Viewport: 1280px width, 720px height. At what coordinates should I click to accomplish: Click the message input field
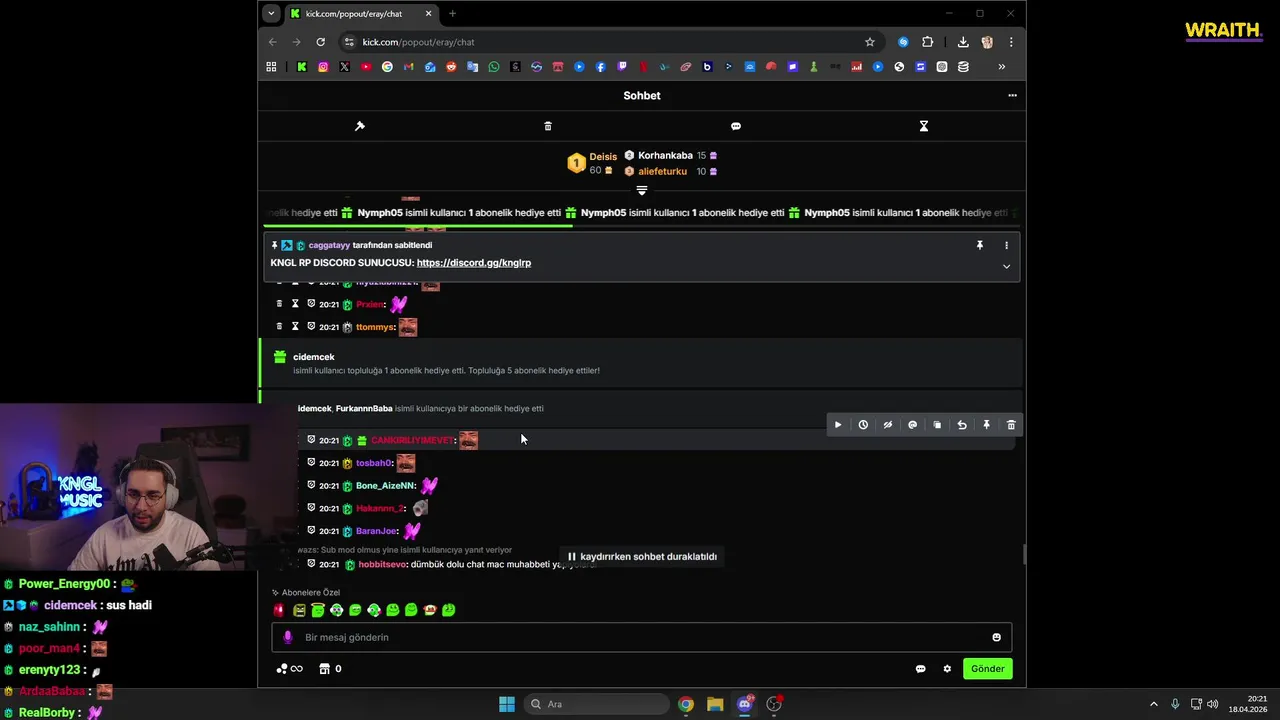640,638
